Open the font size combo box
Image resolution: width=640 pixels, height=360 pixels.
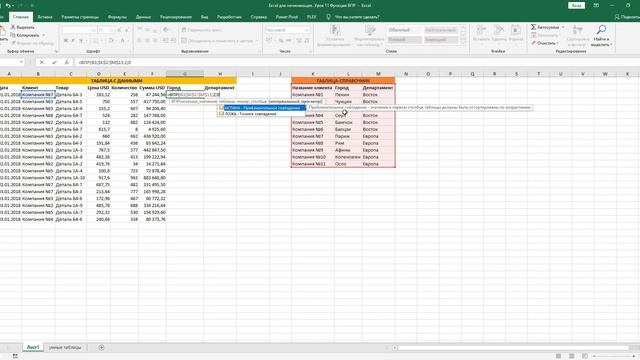(x=106, y=30)
